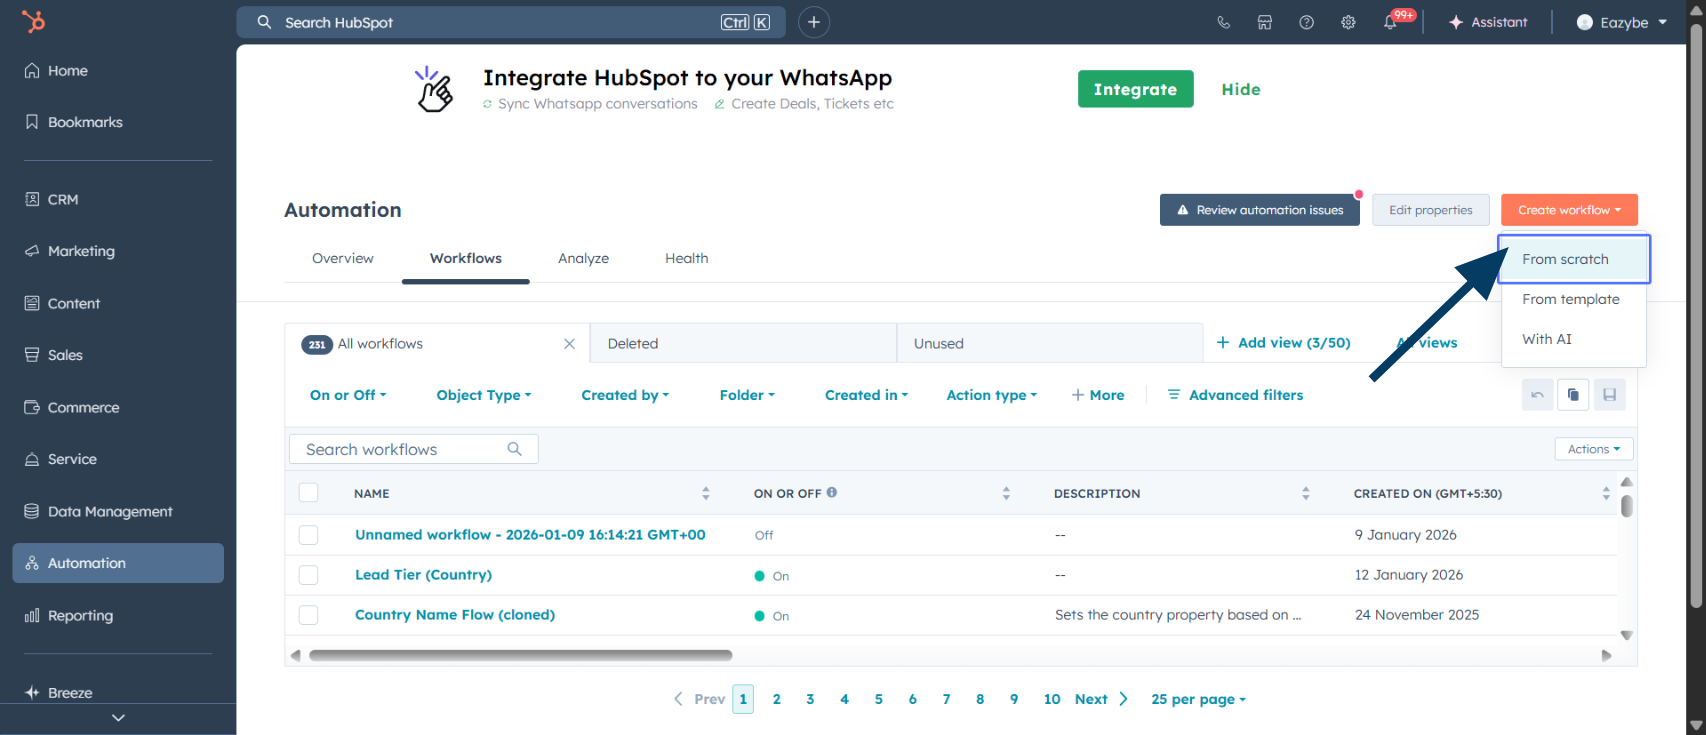Click Add view (3/50)
This screenshot has height=735, width=1706.
point(1283,343)
